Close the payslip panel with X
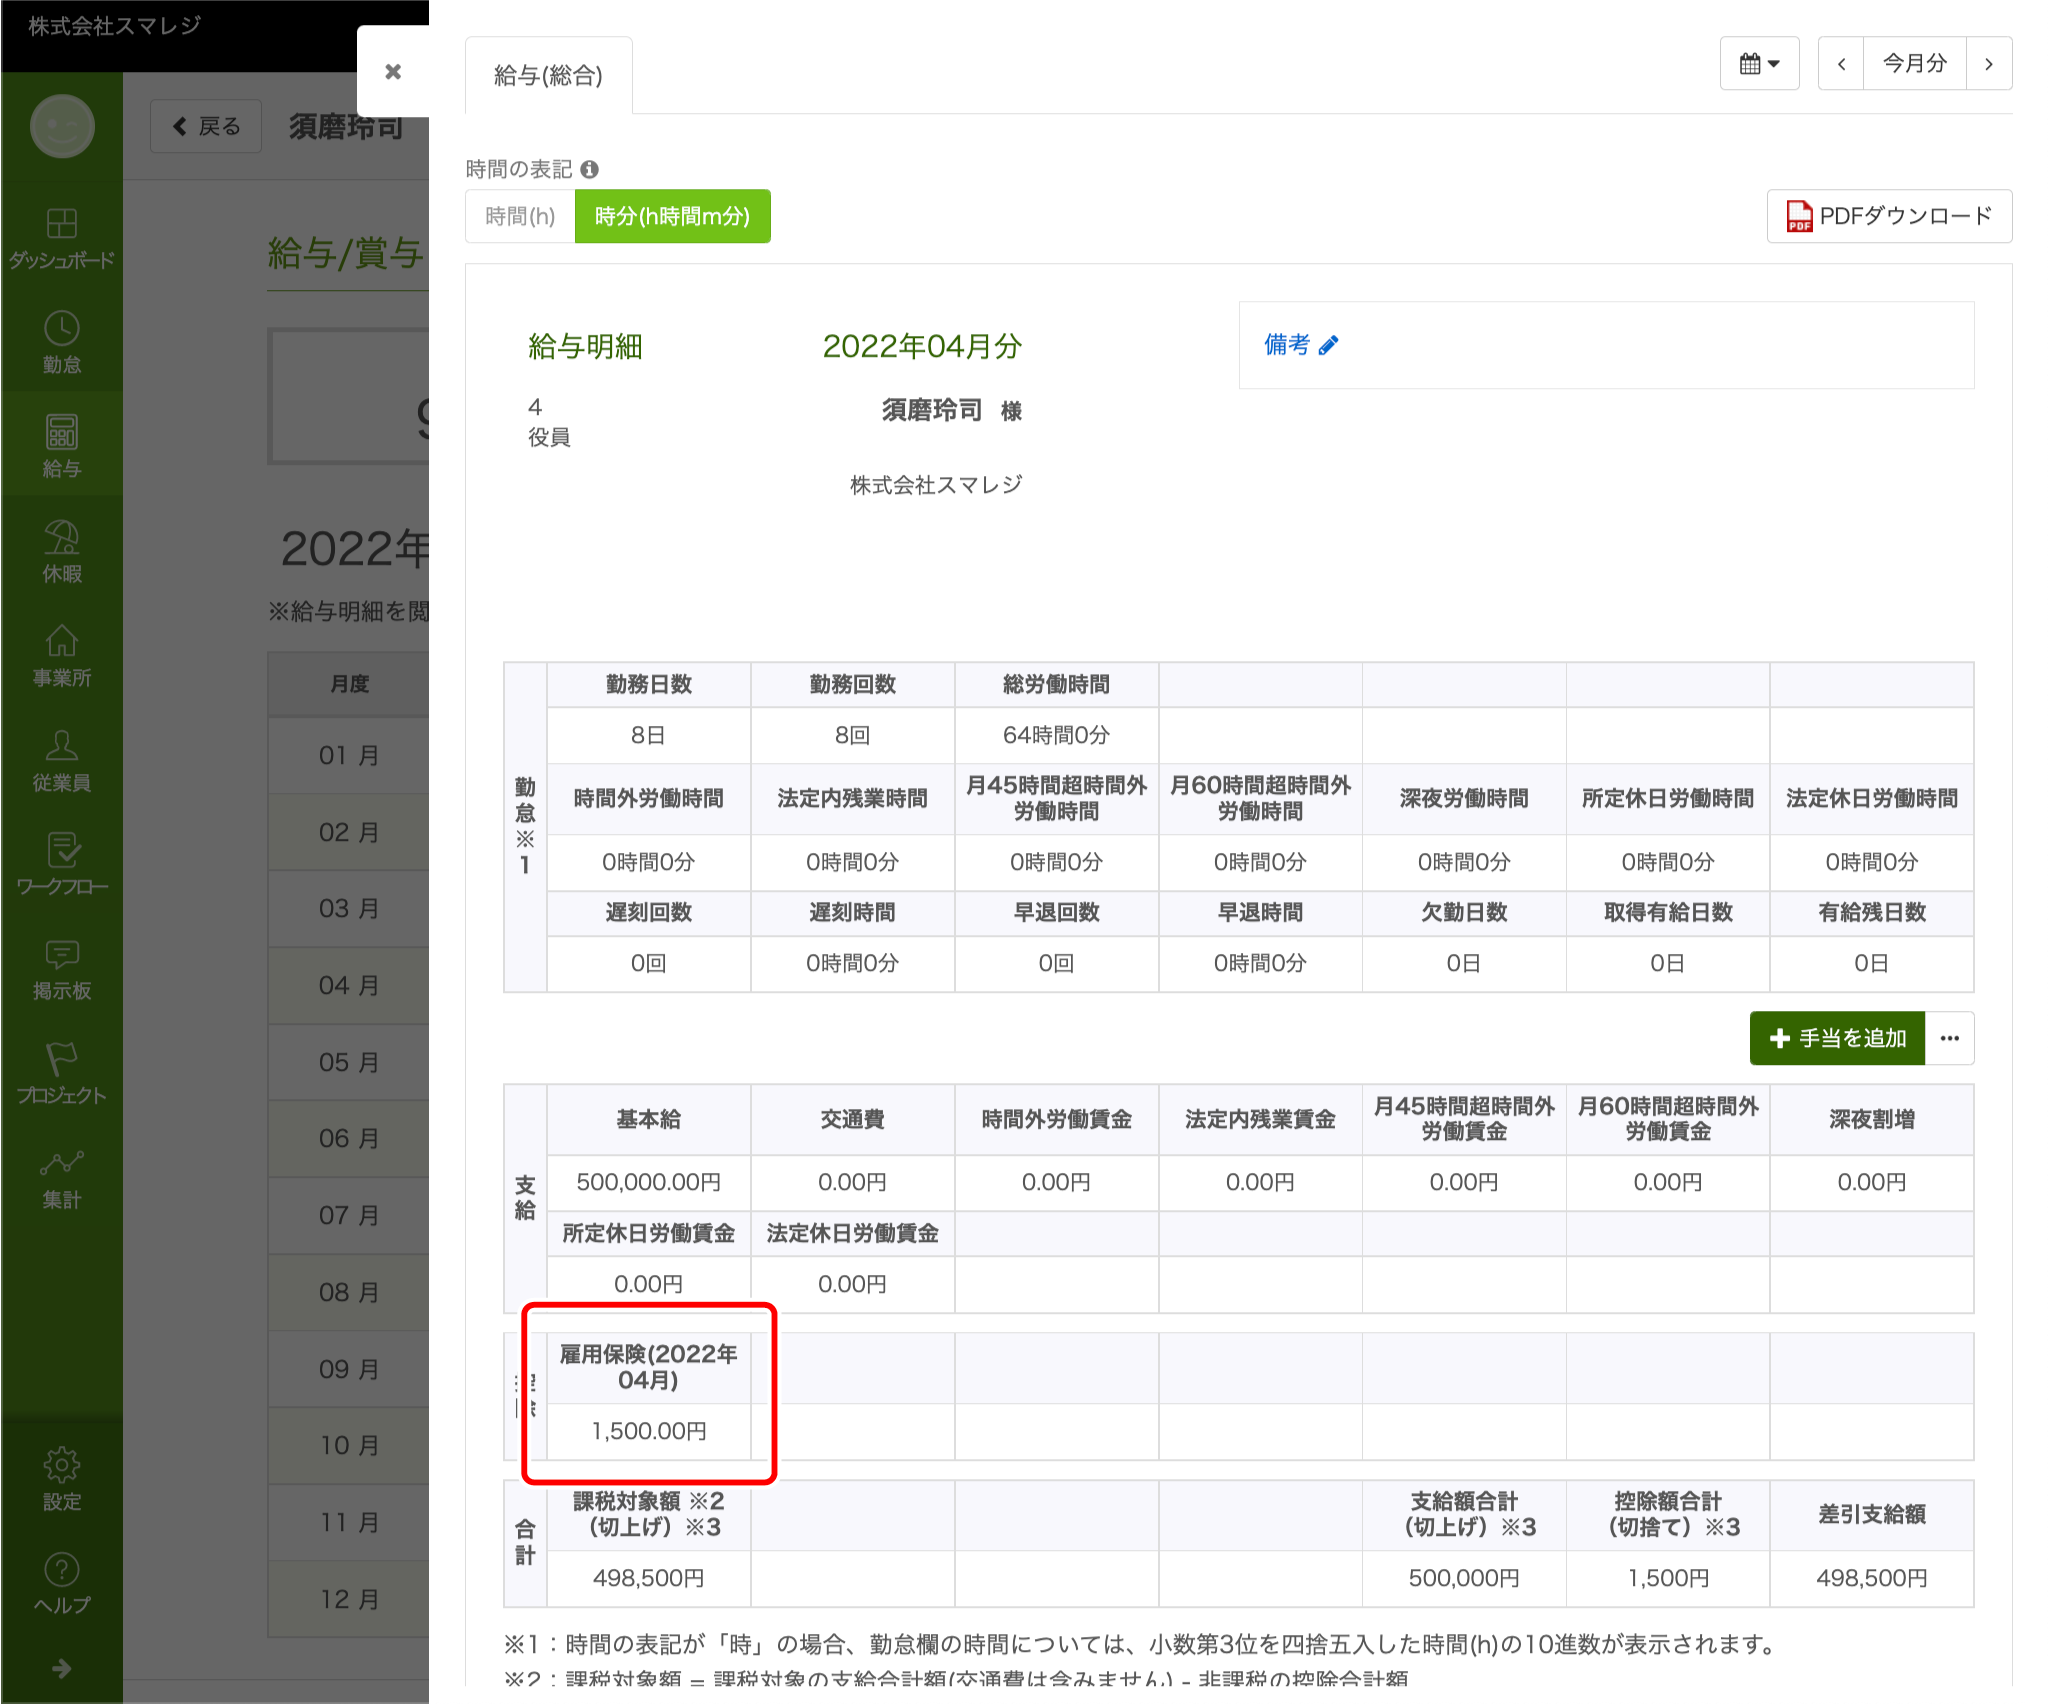Image resolution: width=2048 pixels, height=1704 pixels. [393, 72]
